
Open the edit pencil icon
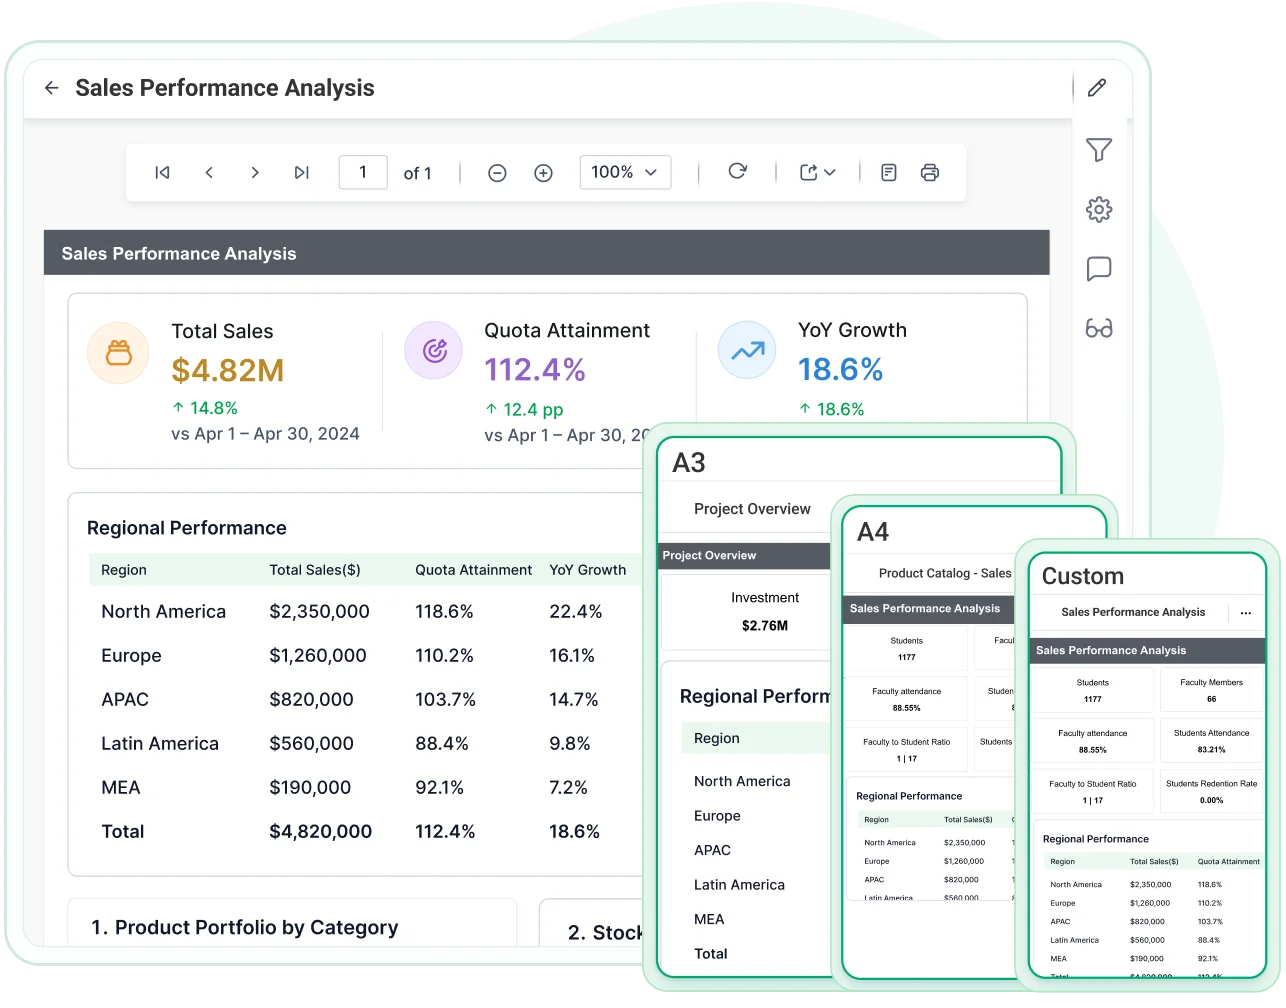click(1097, 88)
